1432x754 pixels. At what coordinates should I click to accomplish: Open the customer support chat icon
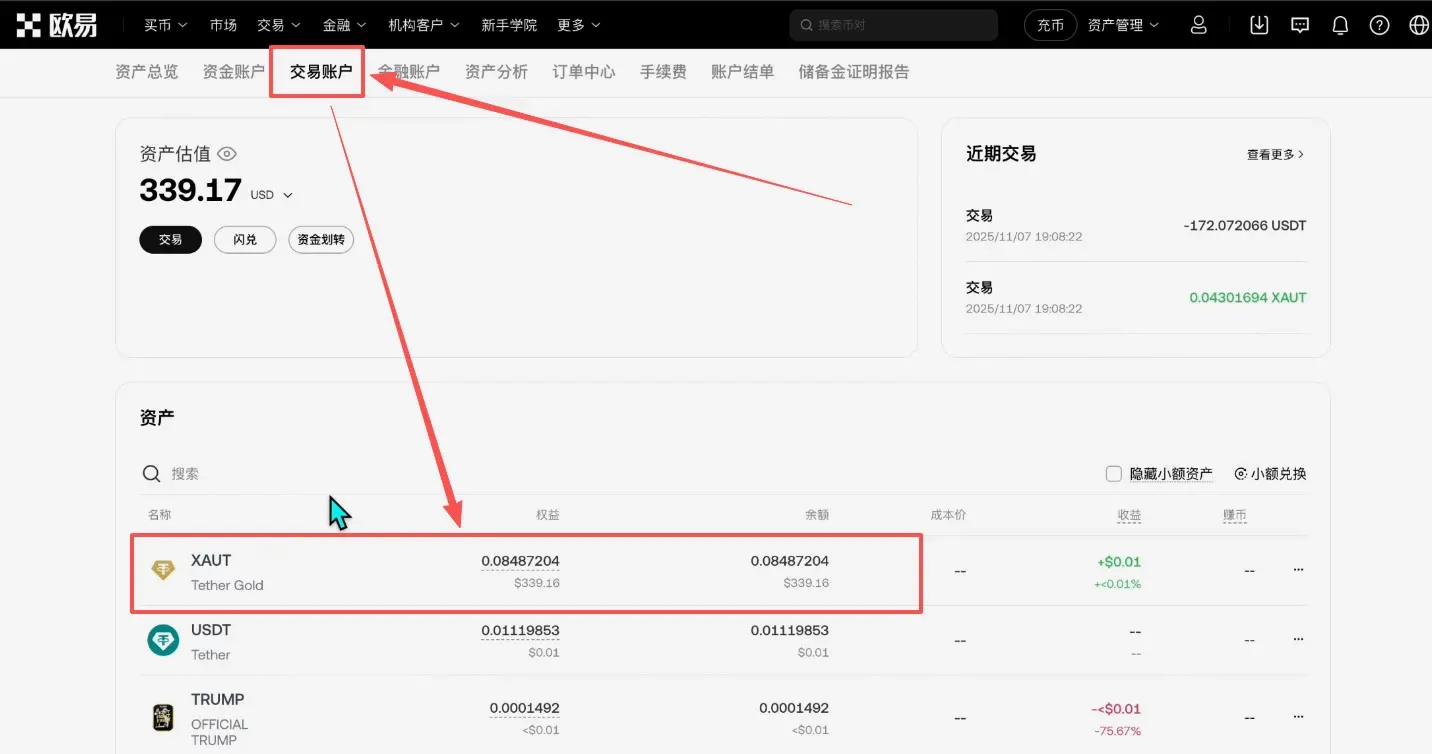pyautogui.click(x=1300, y=24)
